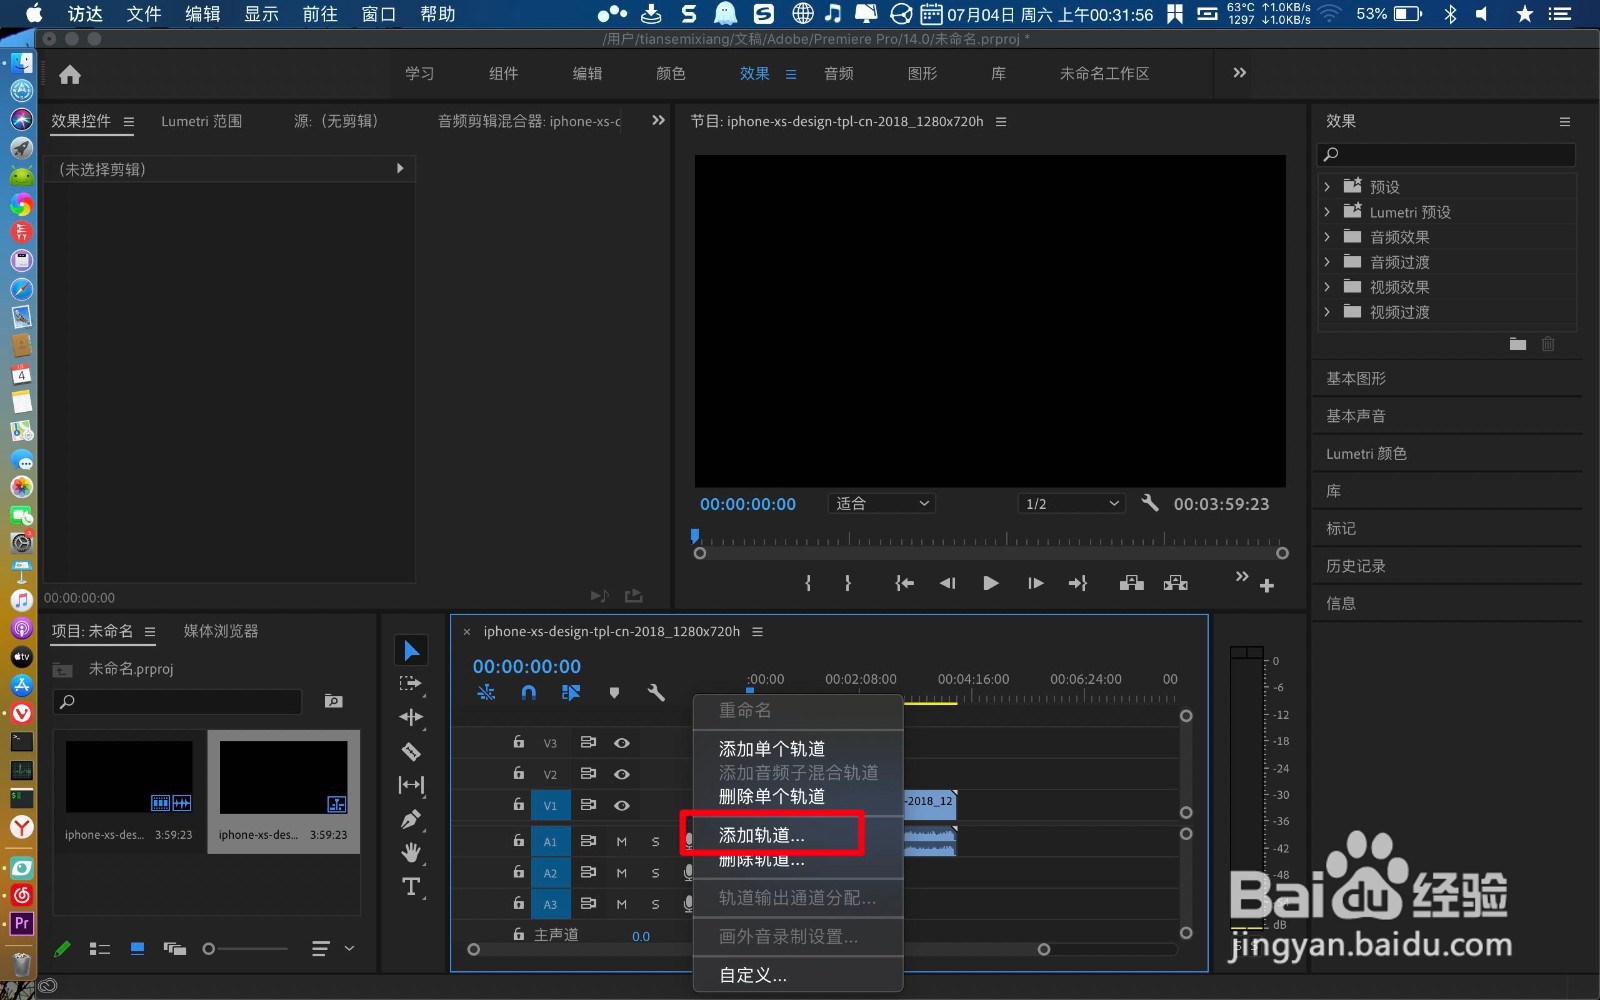Play the program monitor
This screenshot has width=1600, height=1000.
pyautogui.click(x=991, y=583)
